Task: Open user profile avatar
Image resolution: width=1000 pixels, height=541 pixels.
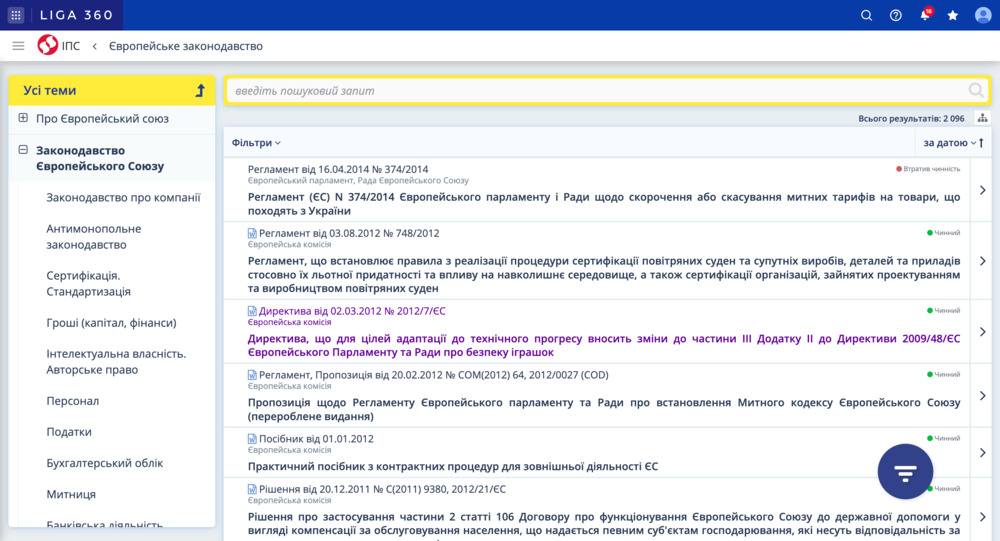Action: tap(983, 15)
